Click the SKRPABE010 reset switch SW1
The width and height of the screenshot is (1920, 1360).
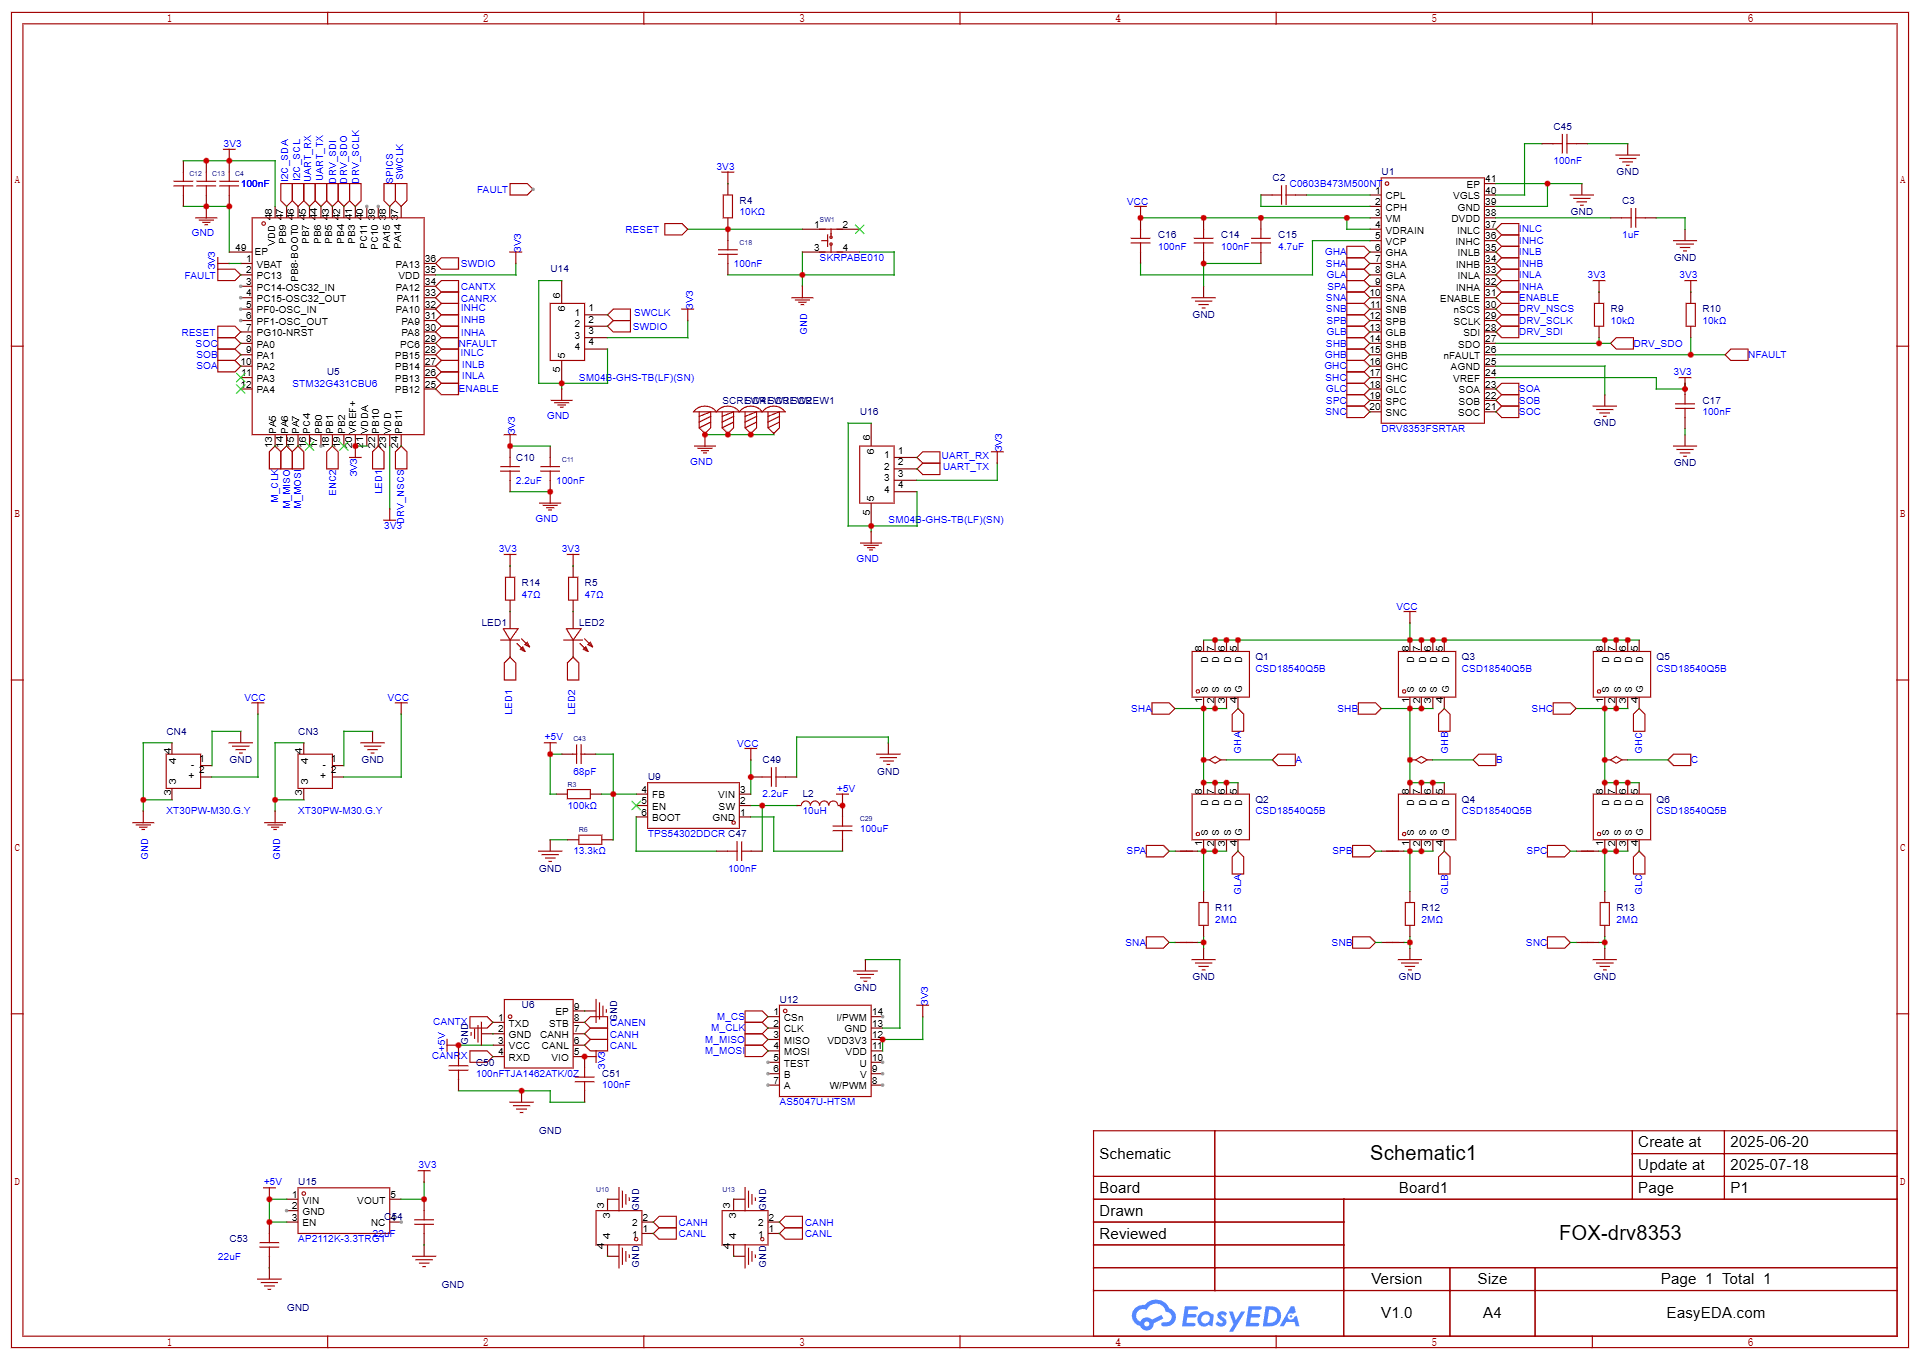(832, 238)
